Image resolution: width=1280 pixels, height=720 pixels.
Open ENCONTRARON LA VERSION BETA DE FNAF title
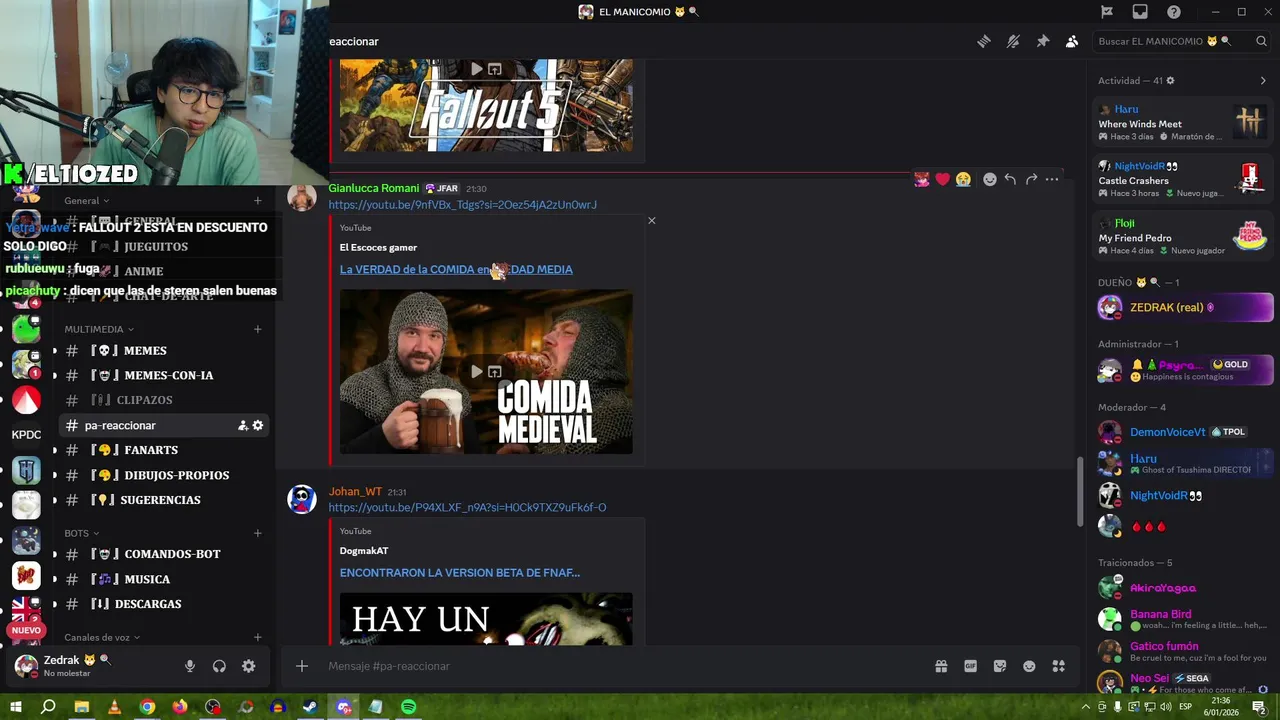[460, 573]
